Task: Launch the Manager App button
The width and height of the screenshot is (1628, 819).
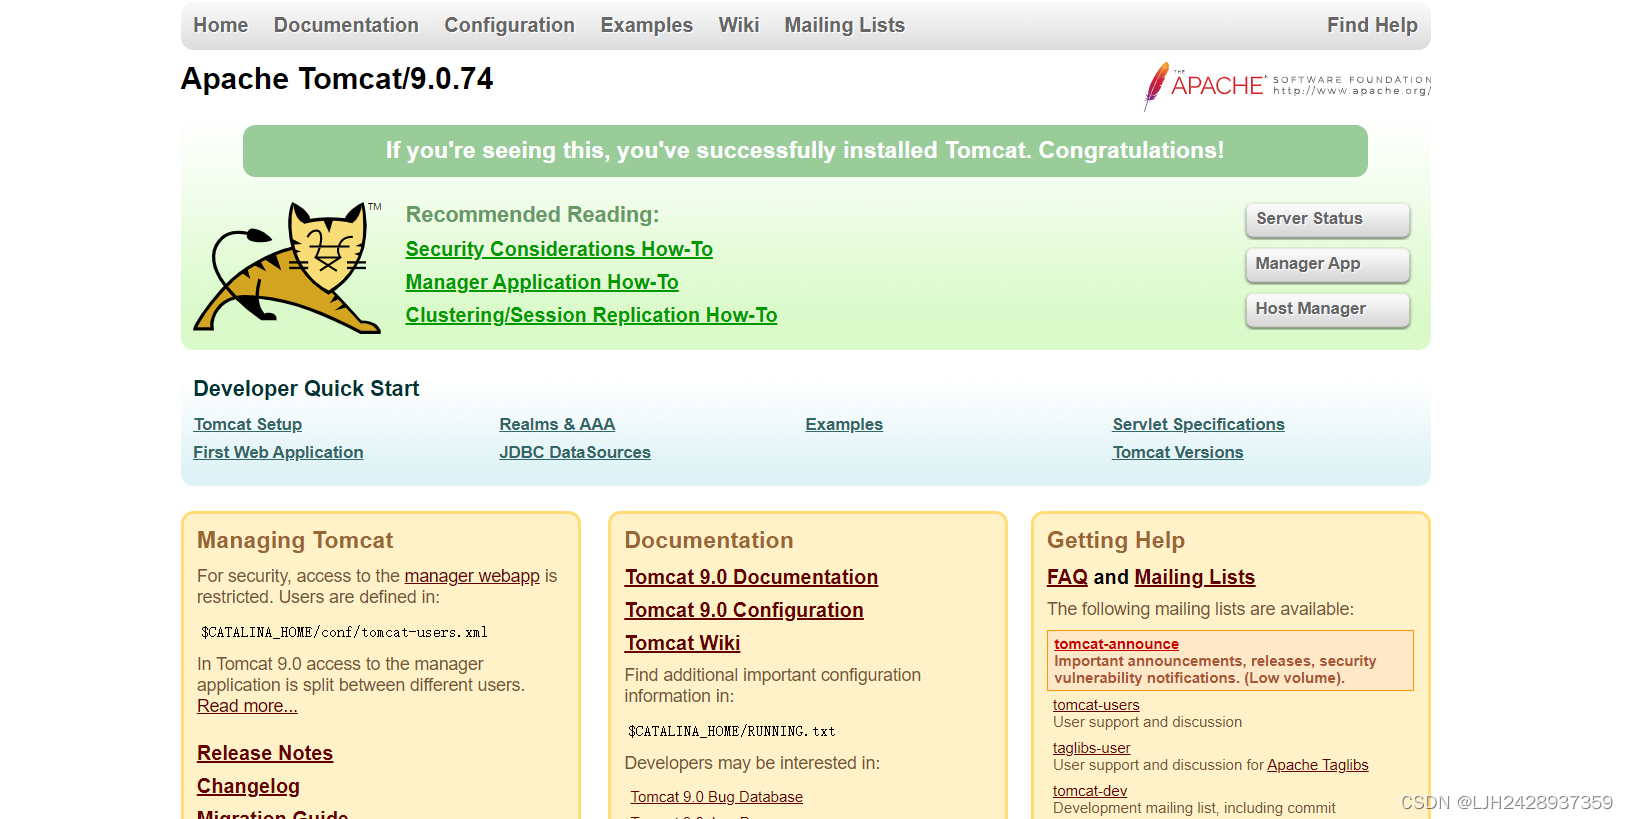Action: coord(1328,264)
